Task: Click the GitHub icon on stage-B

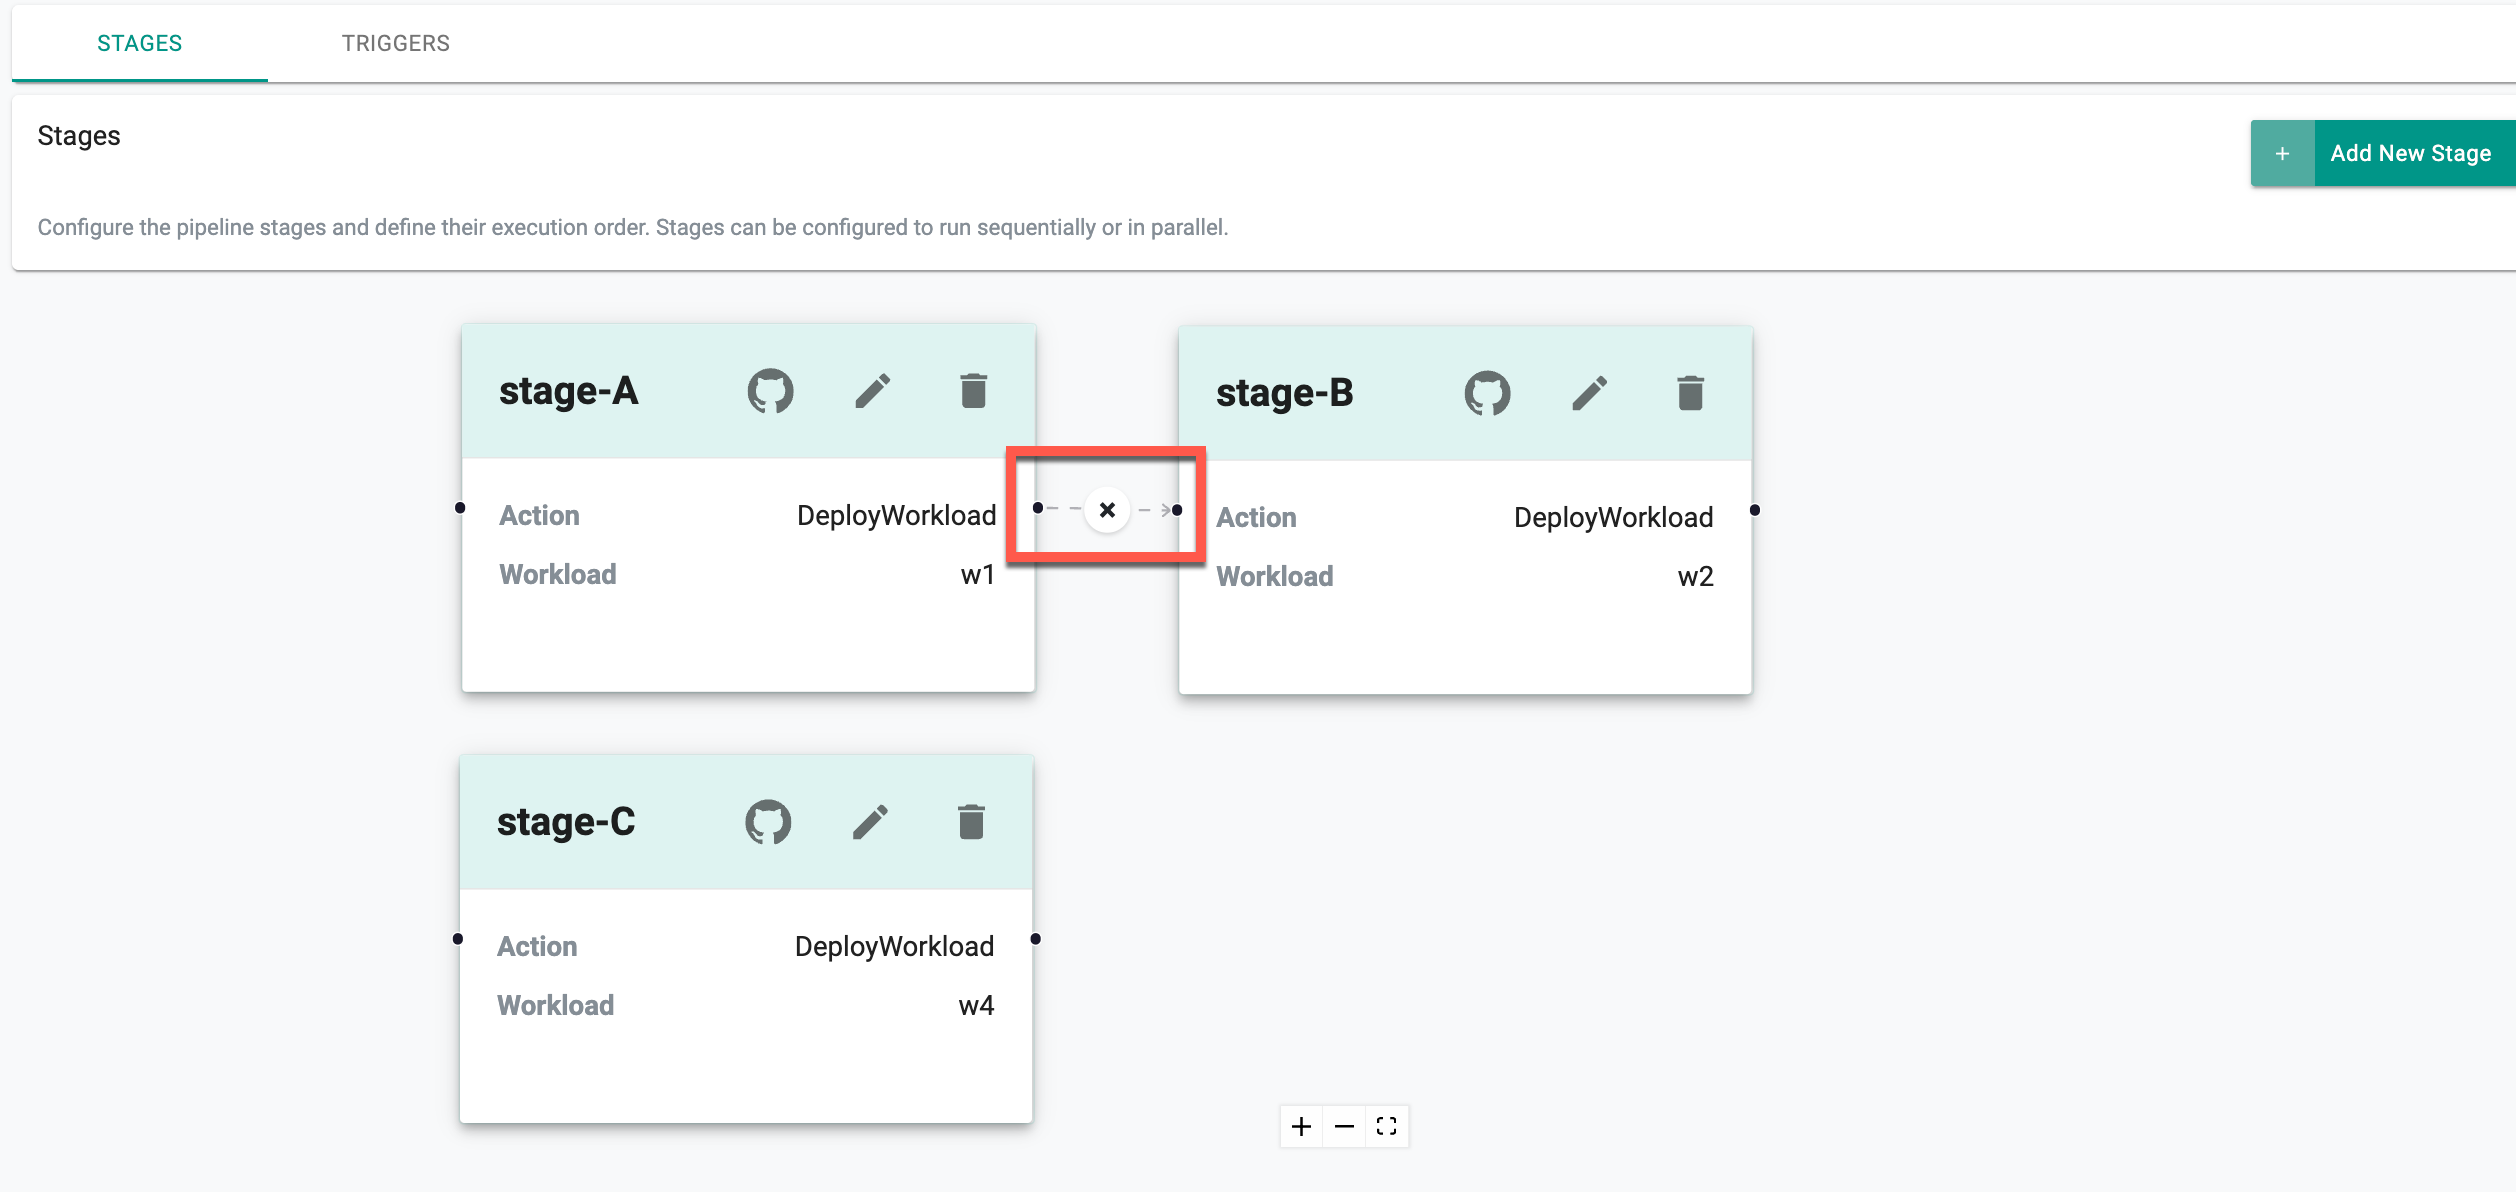Action: (1487, 393)
